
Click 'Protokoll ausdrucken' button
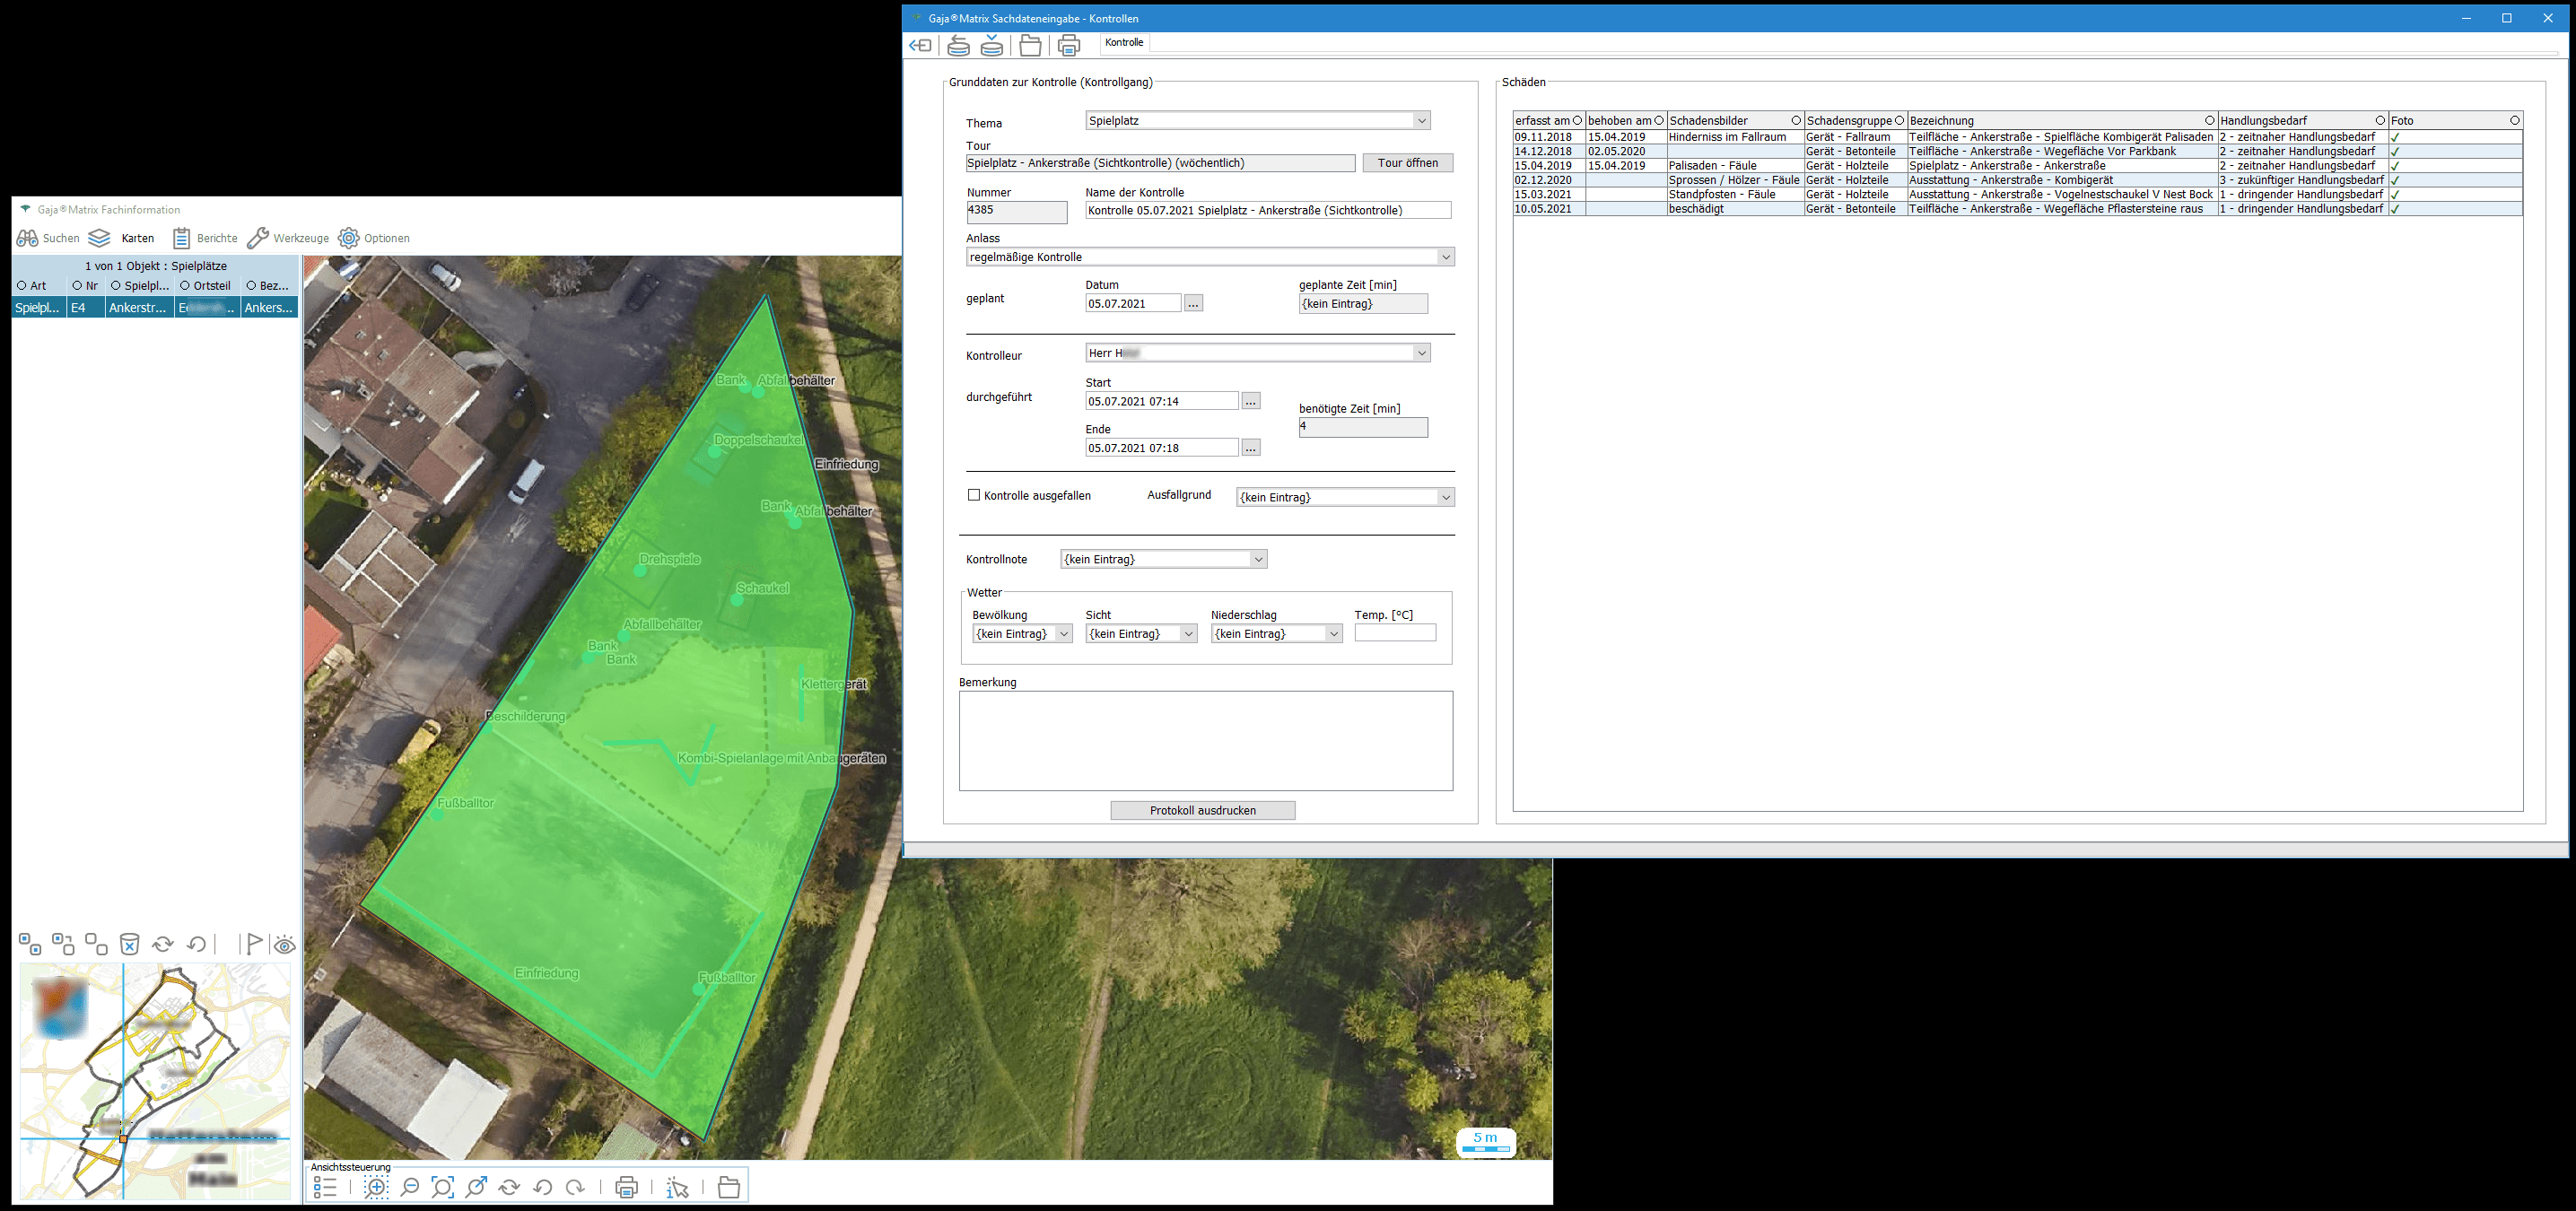click(1202, 810)
